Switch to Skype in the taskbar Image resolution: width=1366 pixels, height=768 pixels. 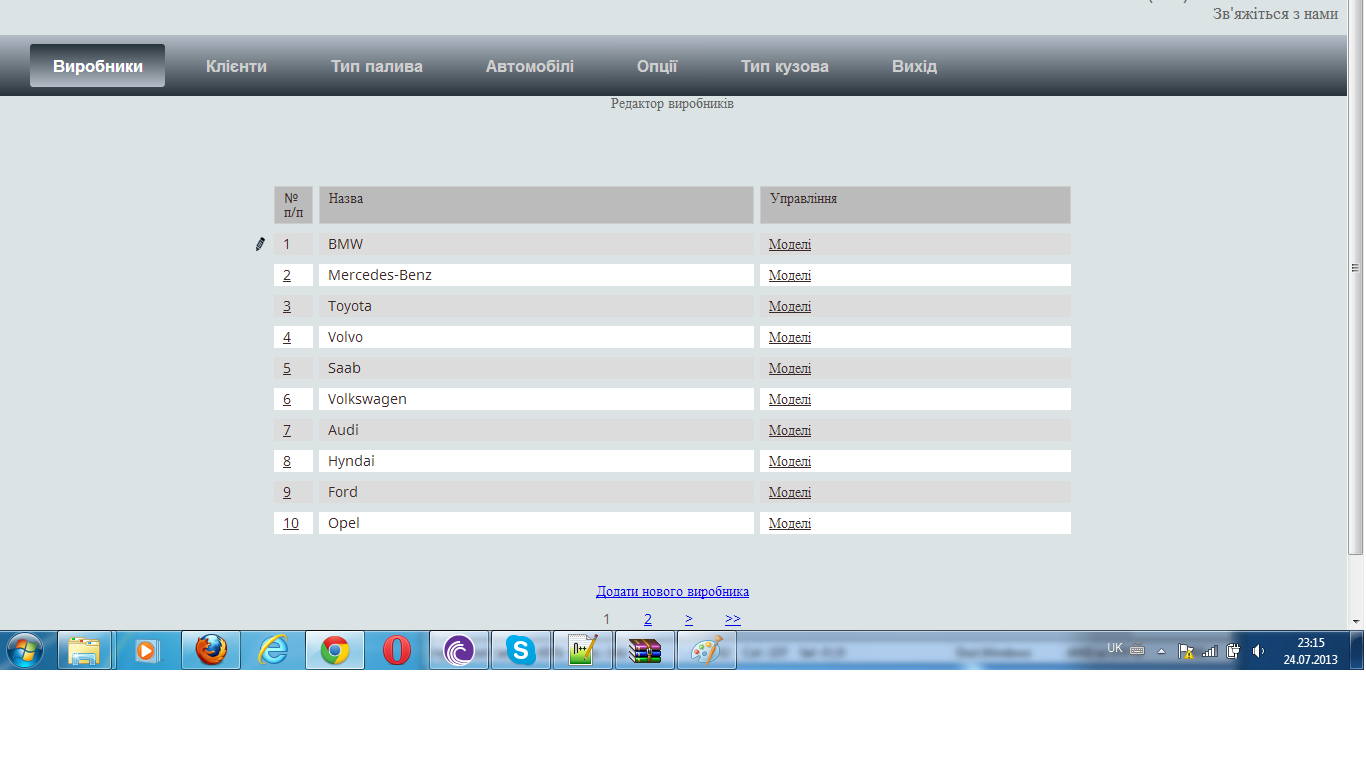tap(521, 651)
